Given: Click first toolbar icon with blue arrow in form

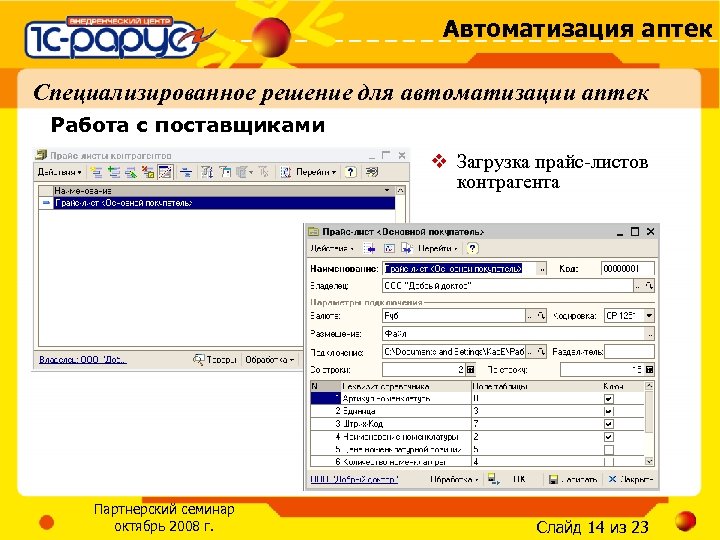Looking at the screenshot, I should point(370,248).
